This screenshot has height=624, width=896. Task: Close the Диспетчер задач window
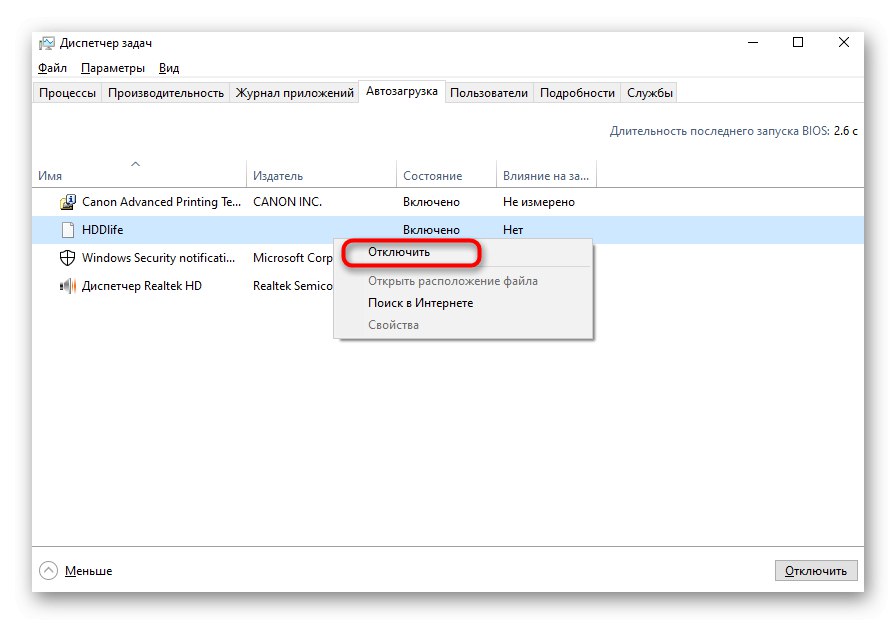(x=843, y=43)
